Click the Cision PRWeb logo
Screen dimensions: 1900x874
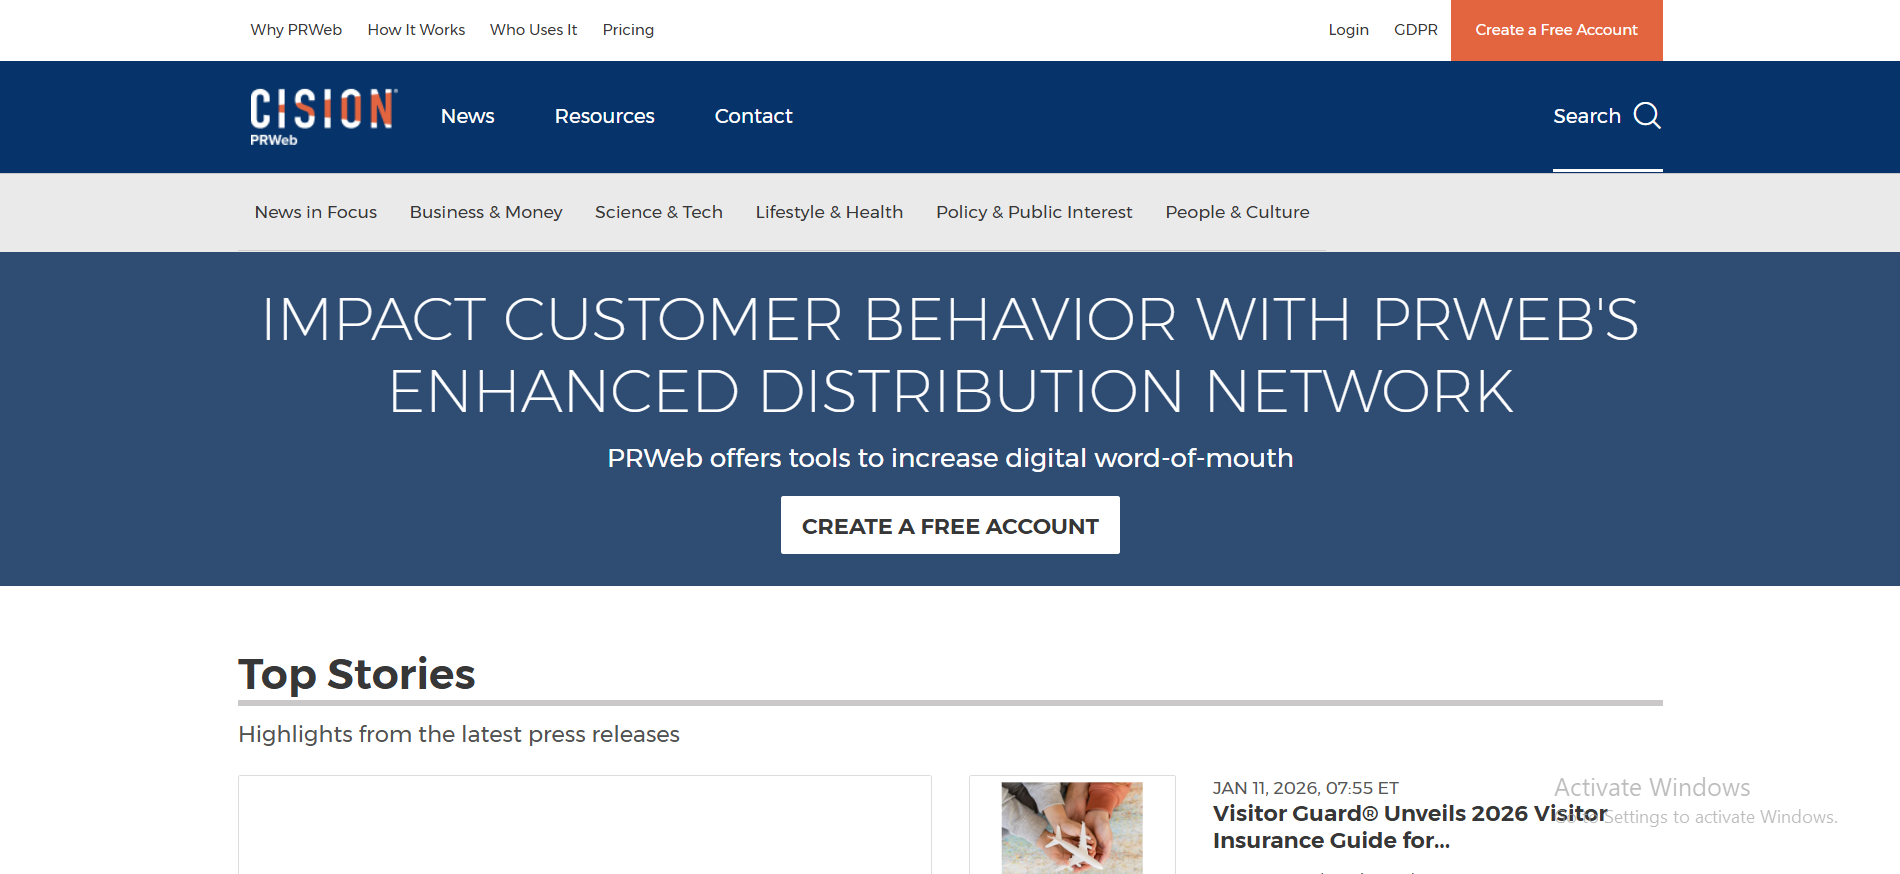click(x=323, y=117)
